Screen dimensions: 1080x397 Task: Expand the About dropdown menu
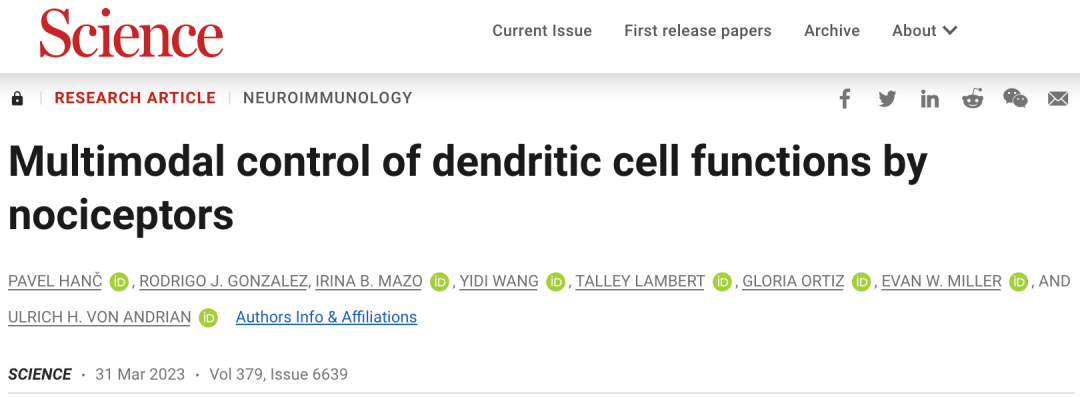924,31
